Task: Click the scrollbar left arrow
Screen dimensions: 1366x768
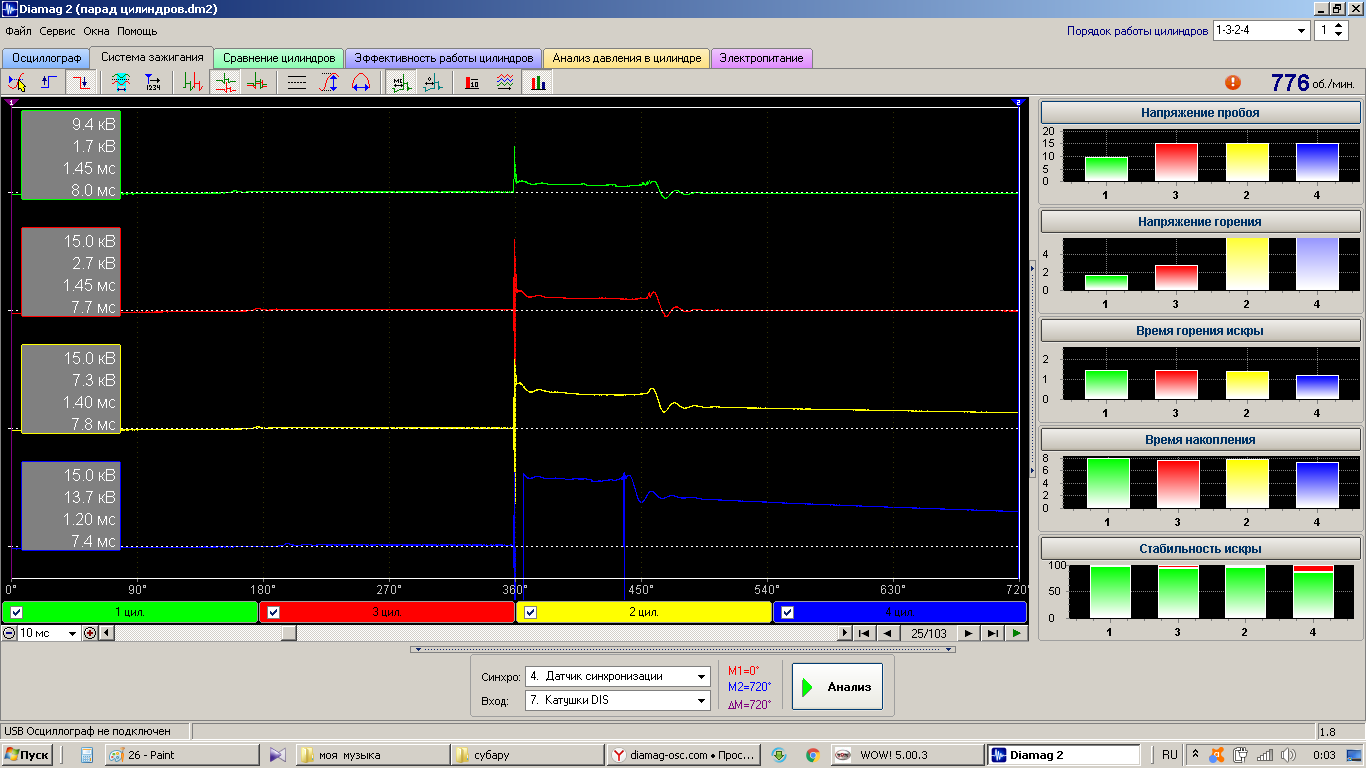Action: 106,633
